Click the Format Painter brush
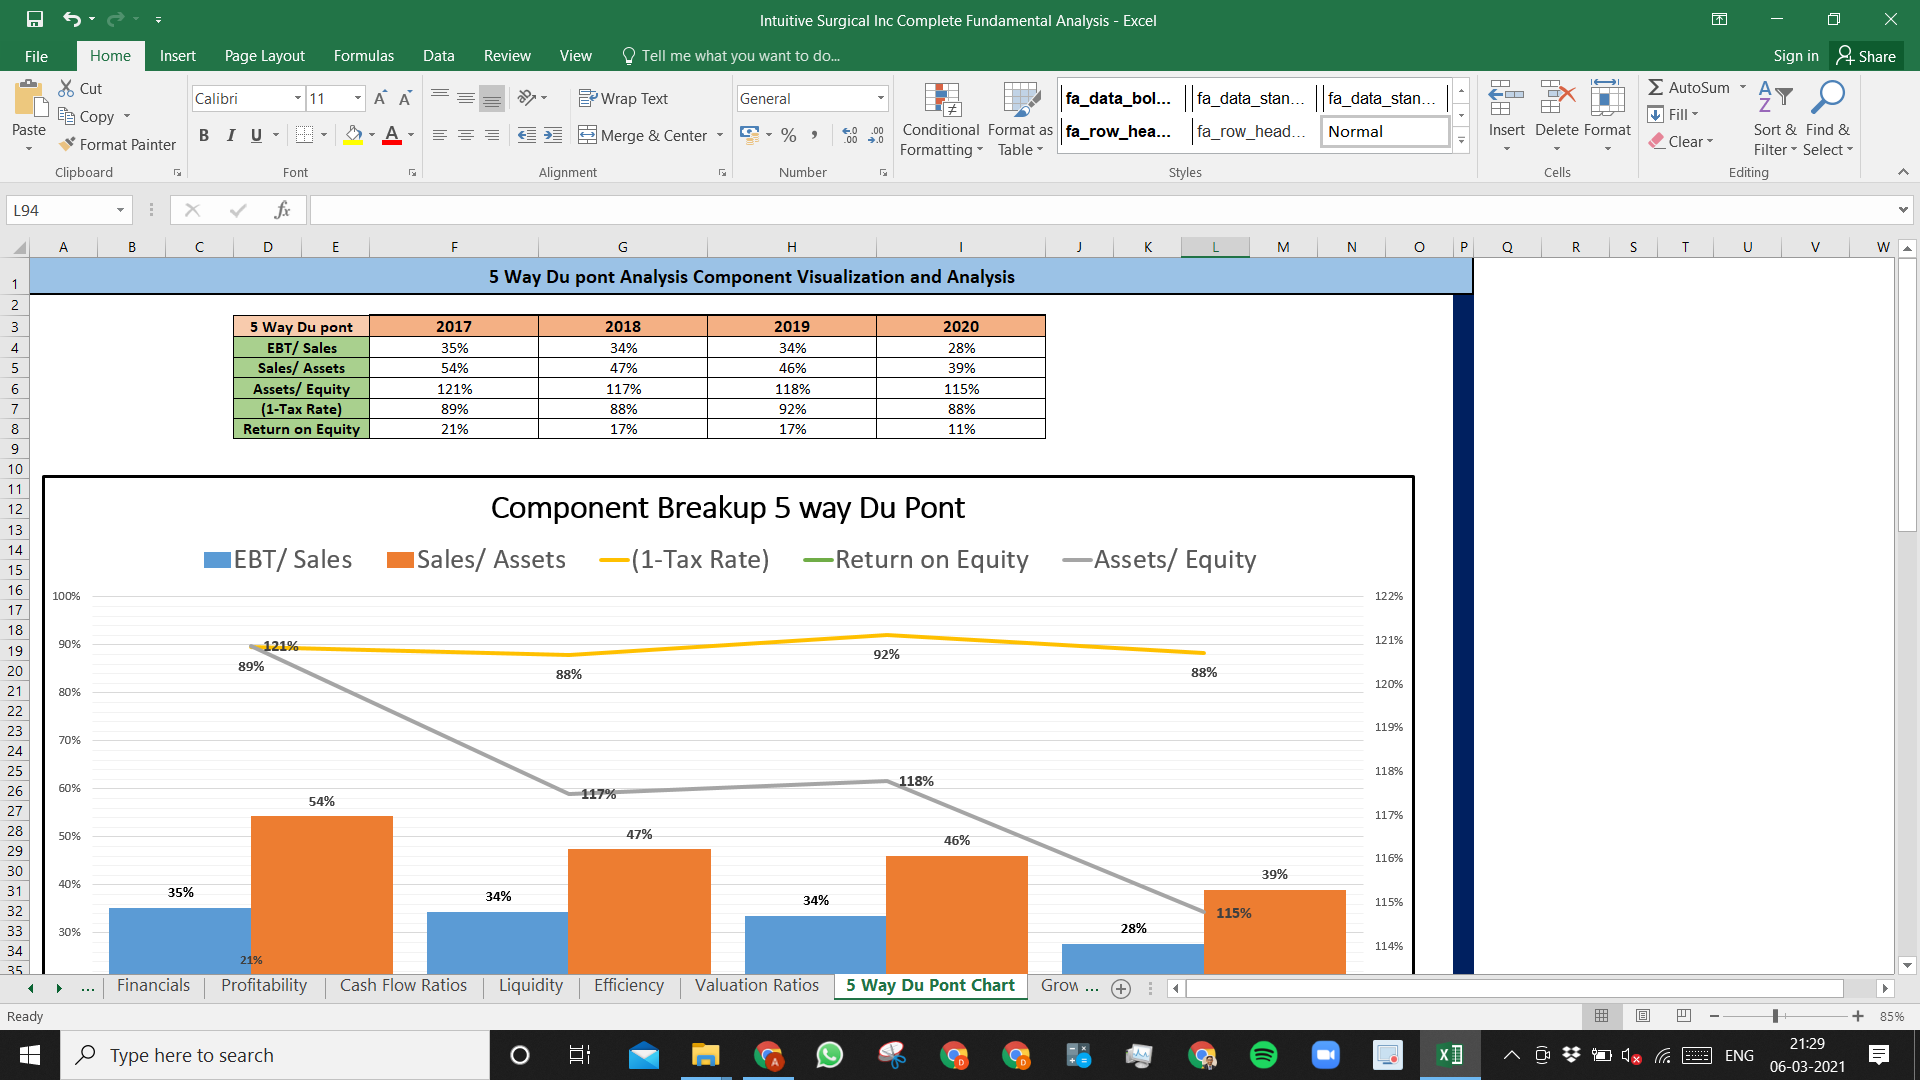The height and width of the screenshot is (1080, 1920). pos(117,144)
